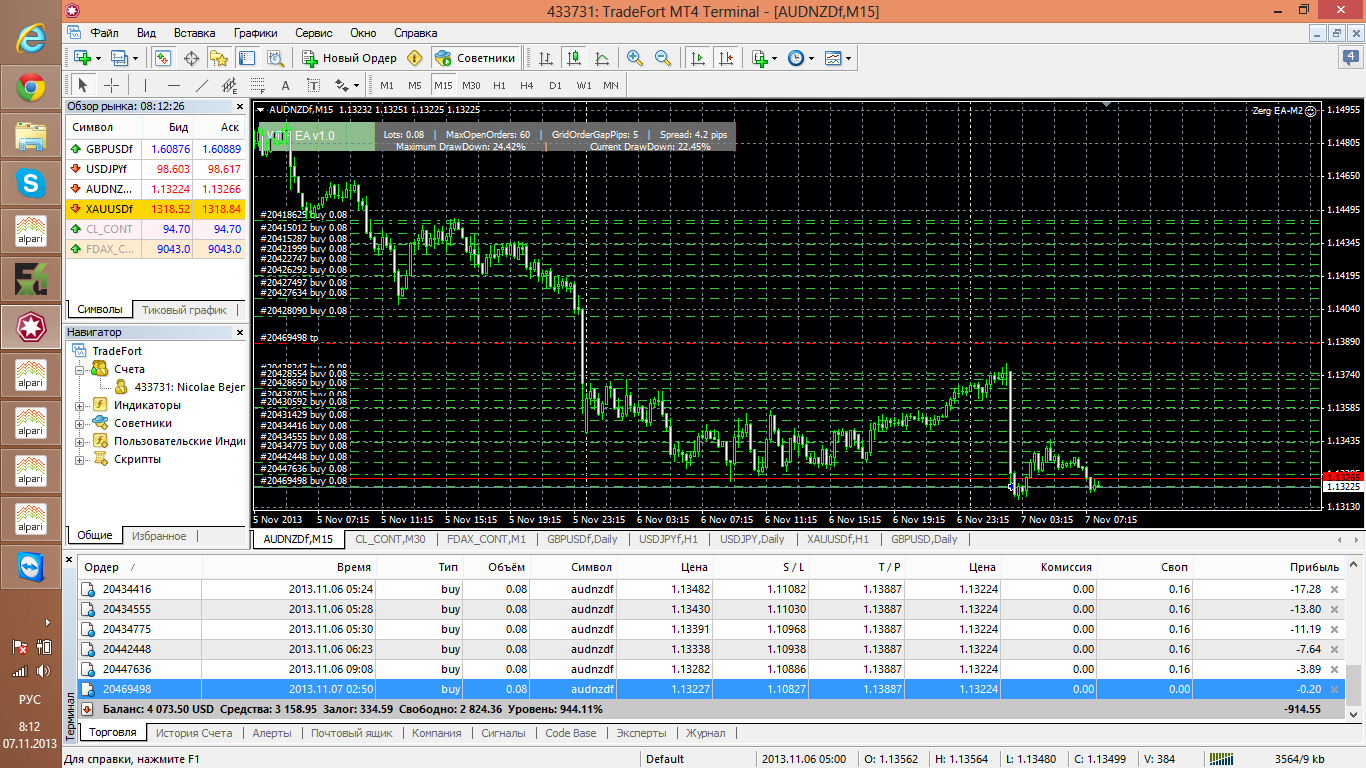Open the История Счета terminal tab
The image size is (1366, 768).
coord(194,733)
